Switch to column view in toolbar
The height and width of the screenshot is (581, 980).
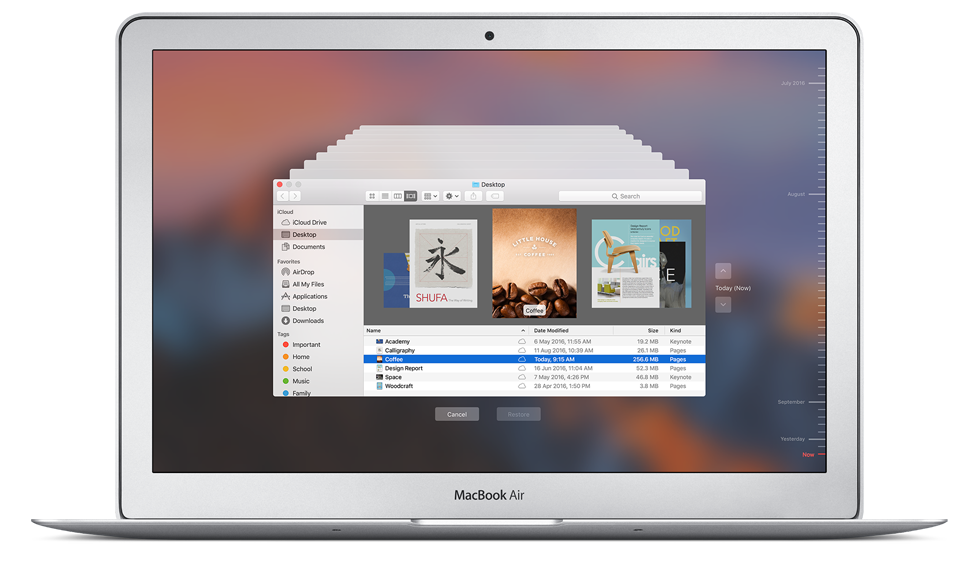[x=398, y=196]
